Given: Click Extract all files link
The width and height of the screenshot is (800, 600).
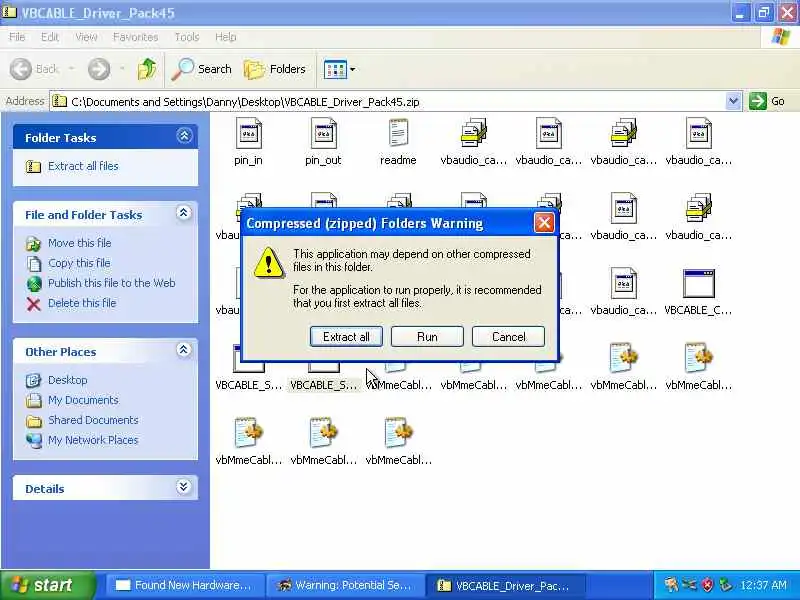Looking at the screenshot, I should [x=83, y=166].
